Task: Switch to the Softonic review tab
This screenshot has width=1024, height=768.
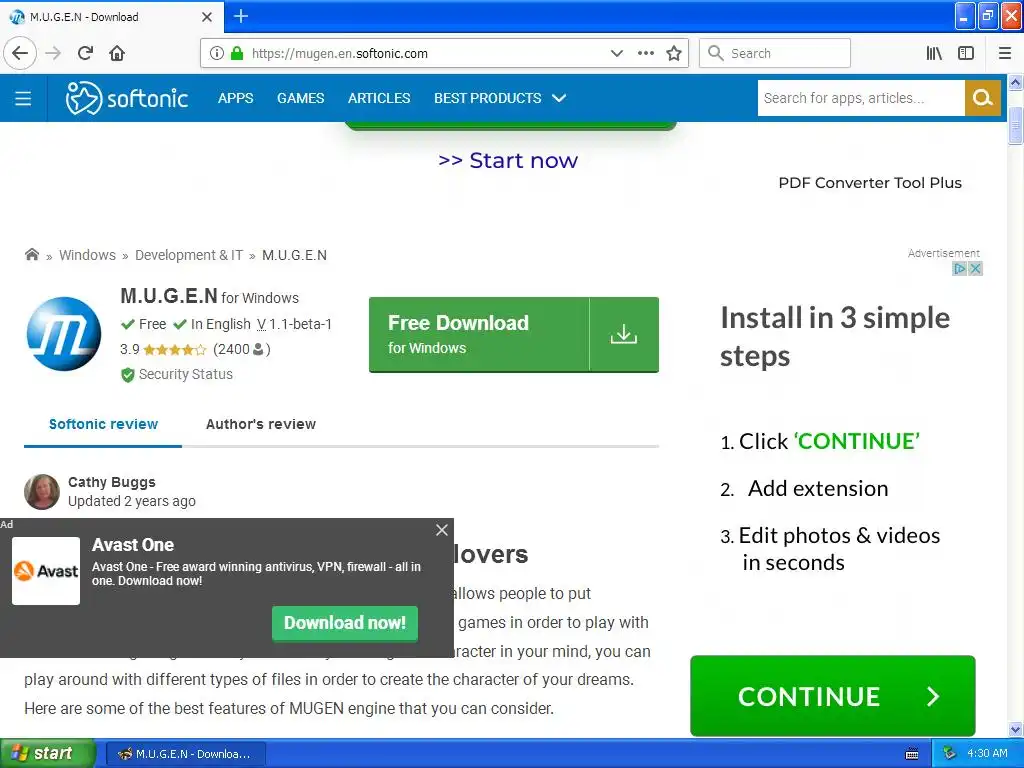Action: click(103, 424)
